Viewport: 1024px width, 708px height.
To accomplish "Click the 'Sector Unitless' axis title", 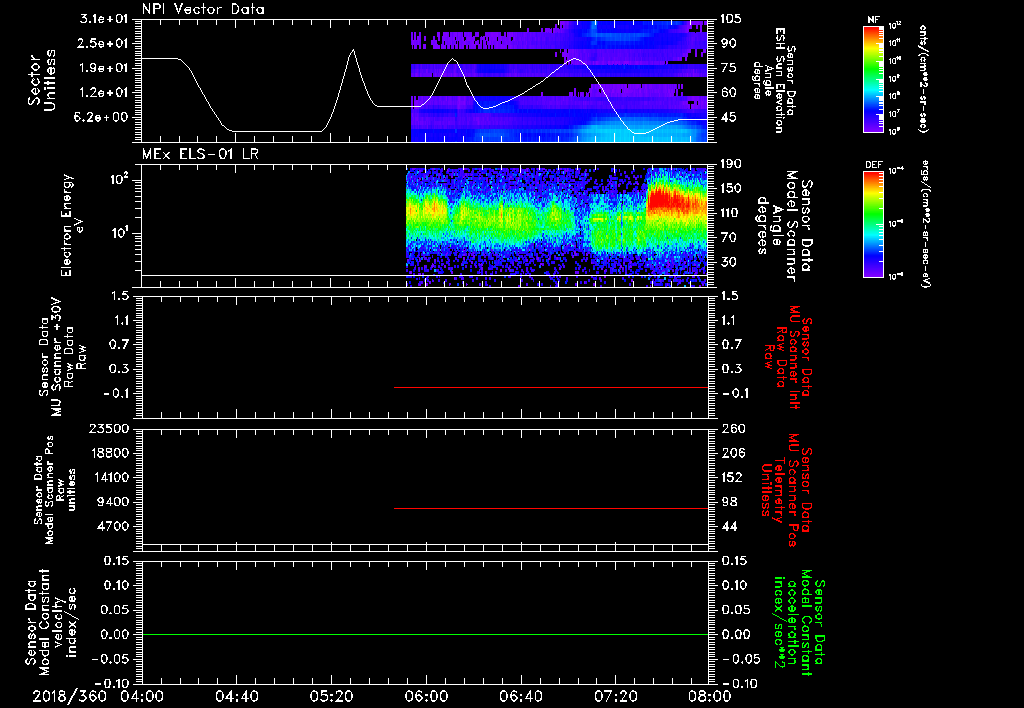I will pos(42,80).
